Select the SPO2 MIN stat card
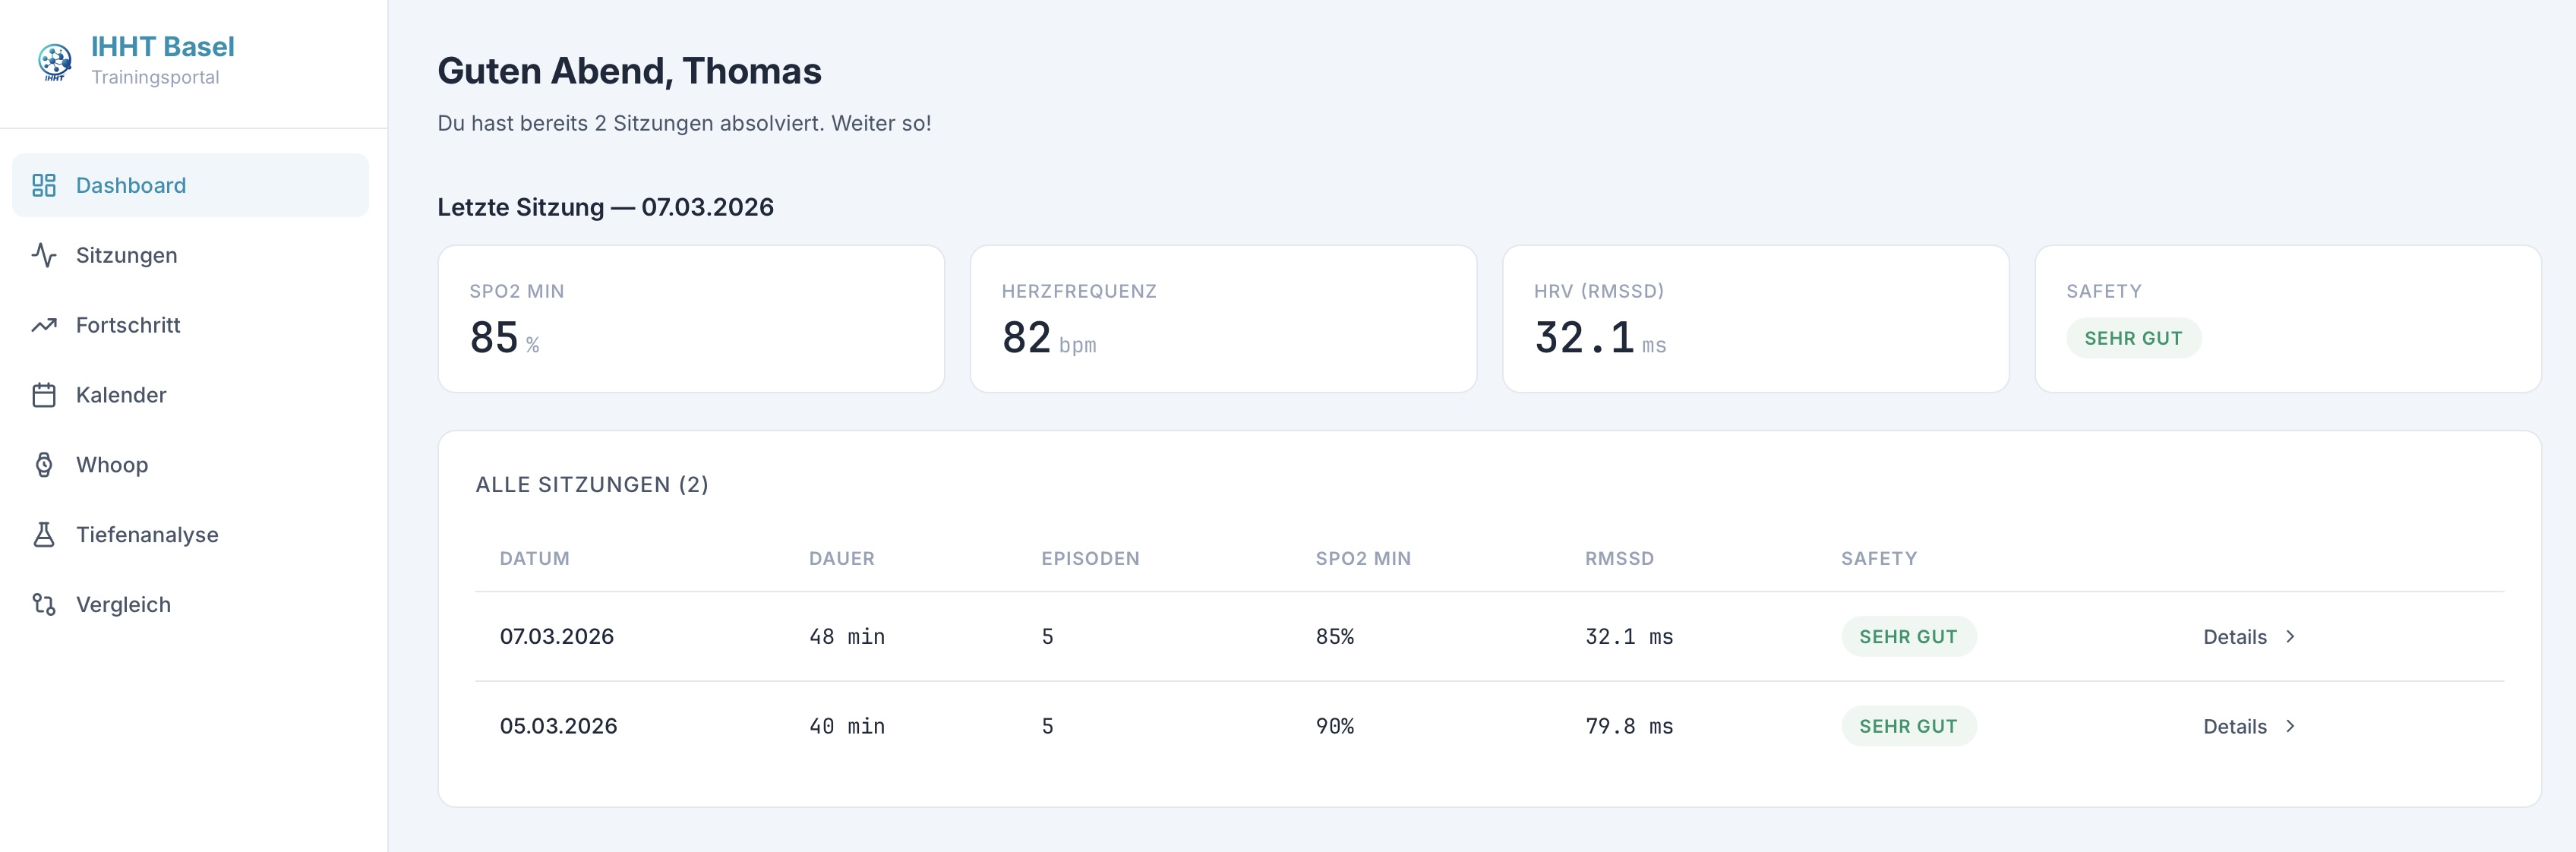This screenshot has height=852, width=2576. coord(690,318)
